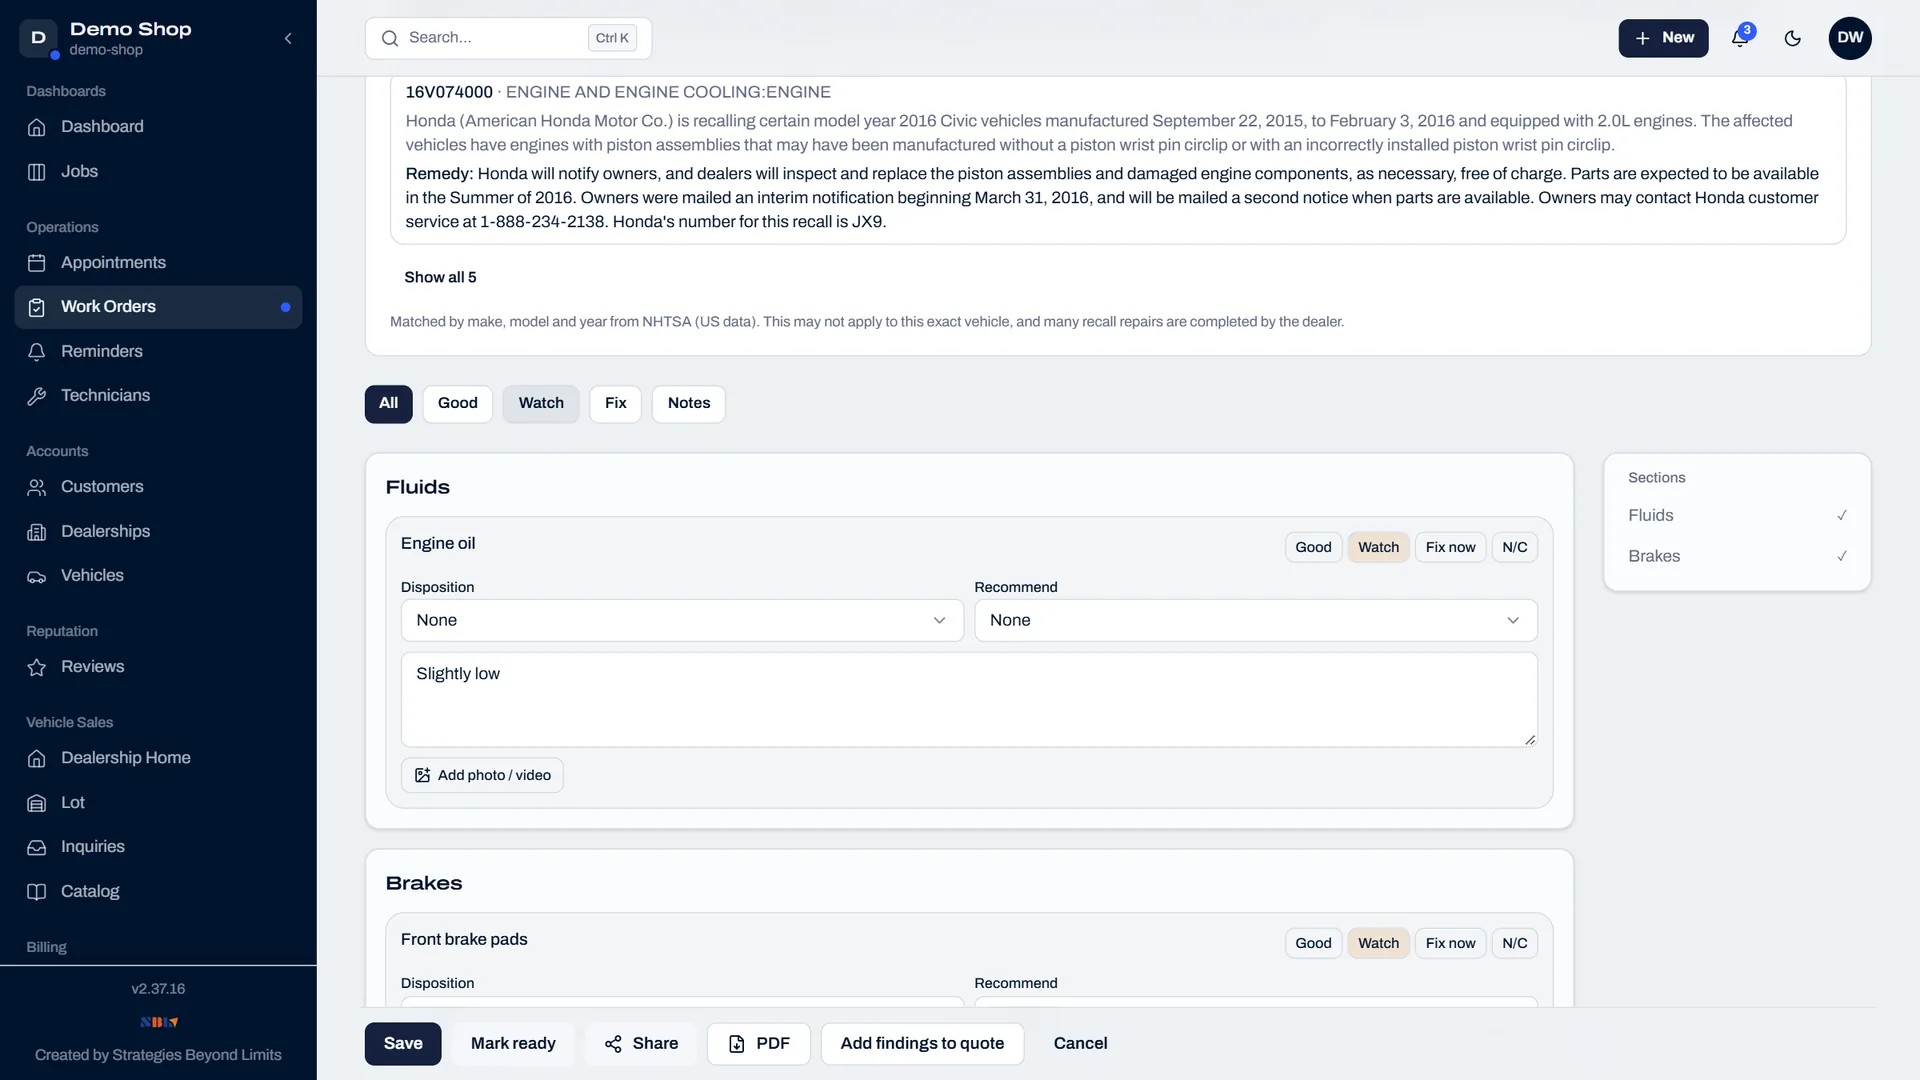Mark Engine oil as N/C
This screenshot has height=1080, width=1920.
tap(1514, 547)
